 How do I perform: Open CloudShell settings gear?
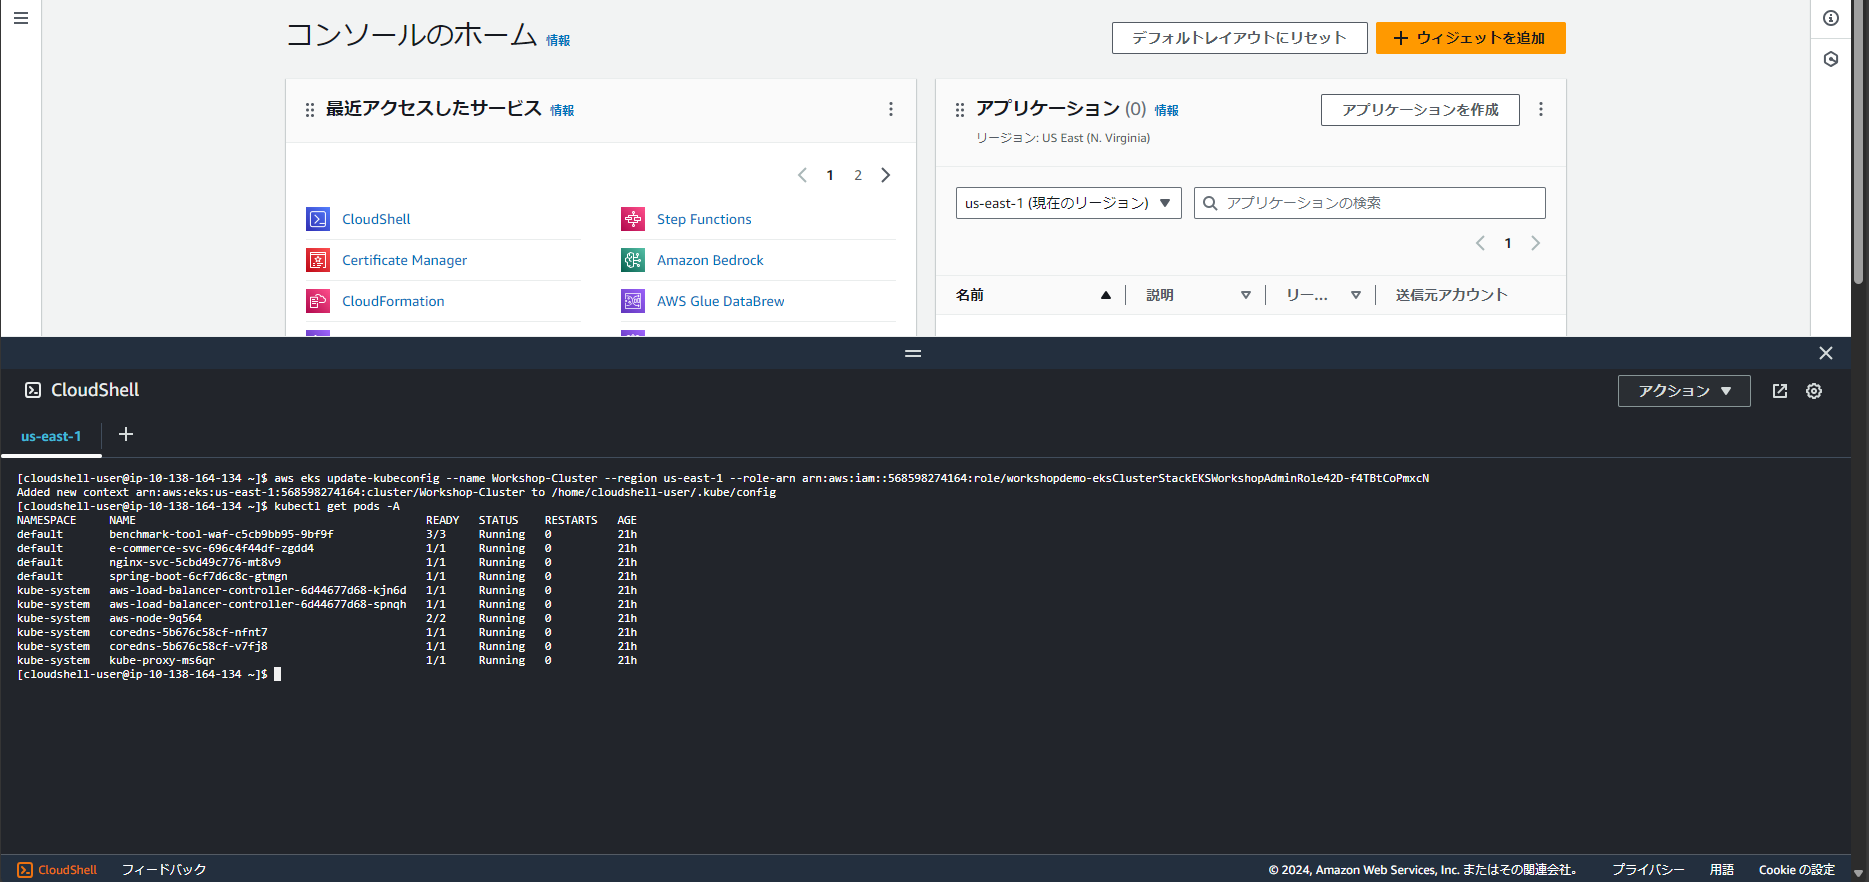pyautogui.click(x=1814, y=391)
